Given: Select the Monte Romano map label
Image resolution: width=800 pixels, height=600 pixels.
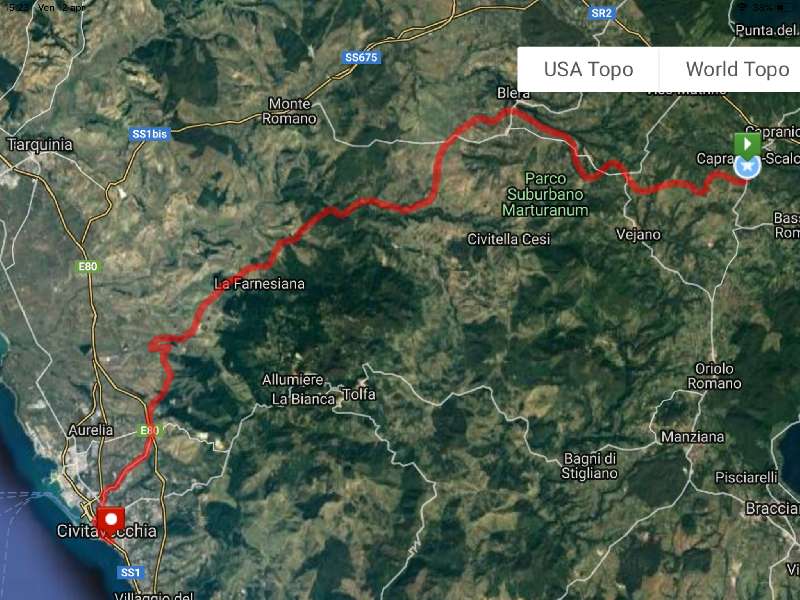Looking at the screenshot, I should pos(289,111).
